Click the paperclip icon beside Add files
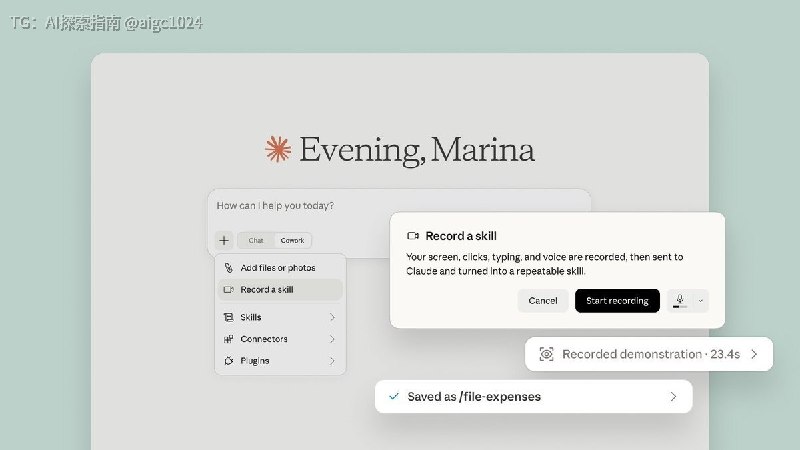 (x=229, y=268)
